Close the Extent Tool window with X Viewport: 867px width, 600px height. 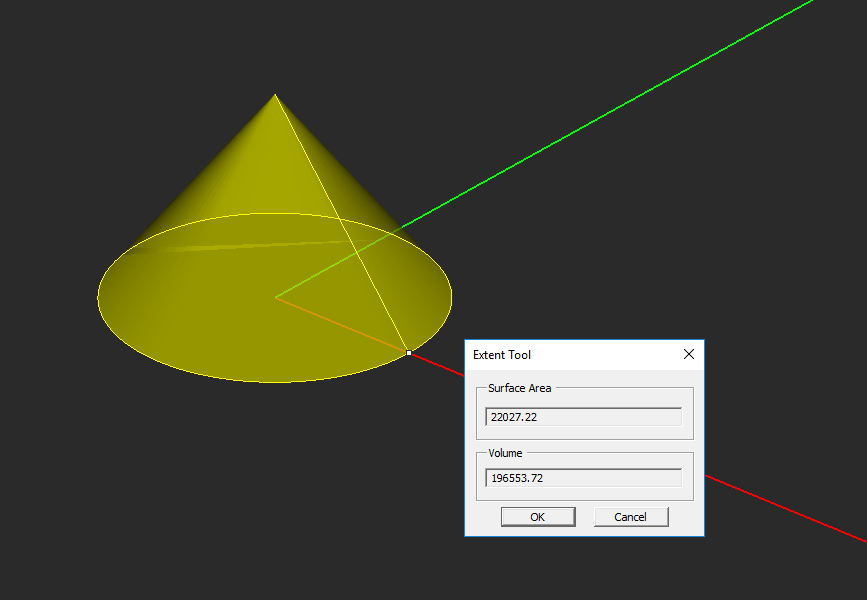pos(689,354)
